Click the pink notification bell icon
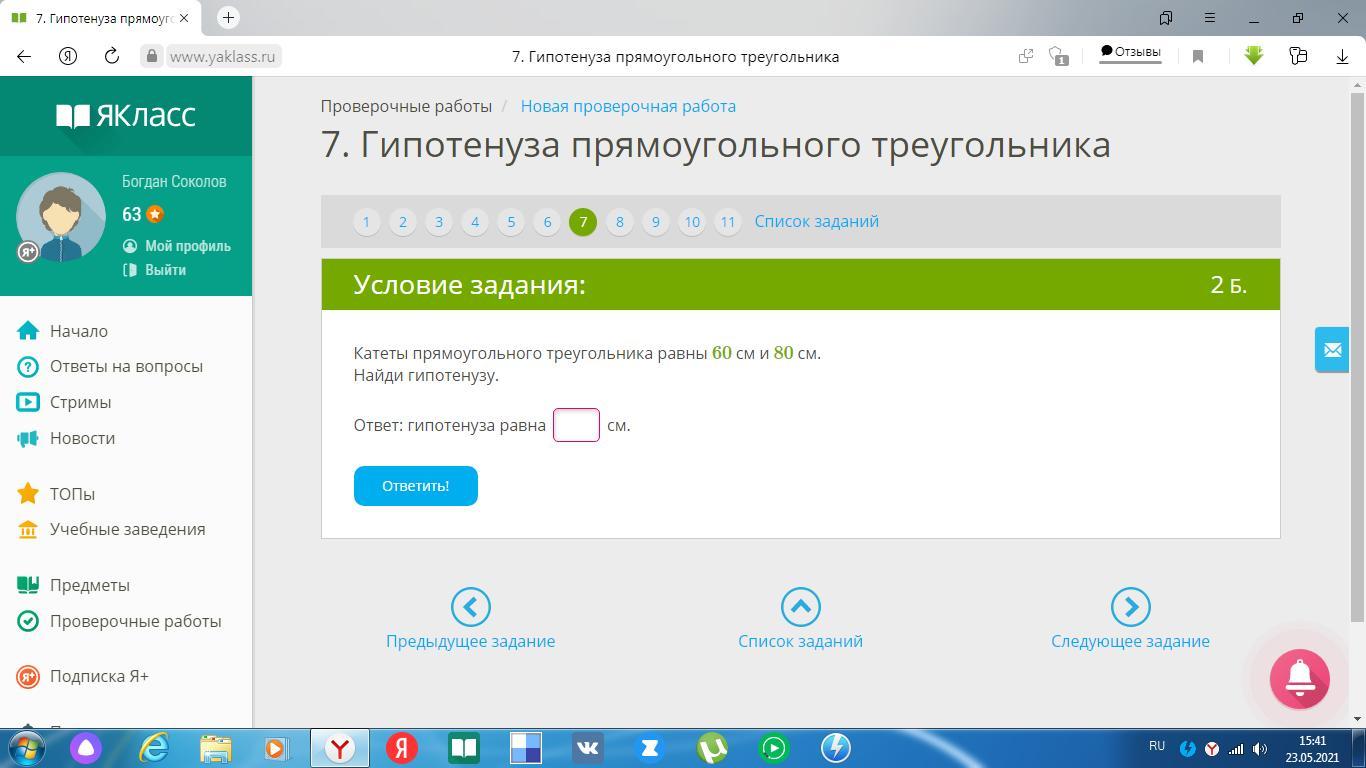The height and width of the screenshot is (768, 1366). pos(1299,679)
